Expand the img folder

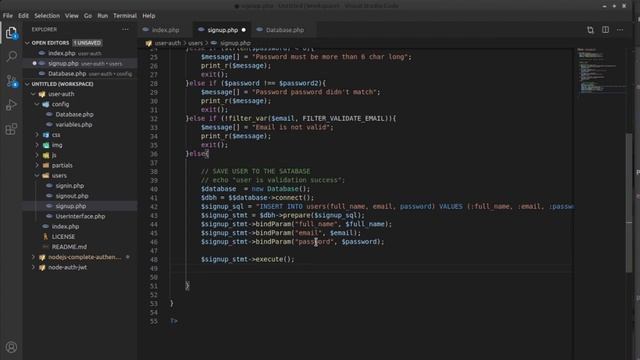coord(37,145)
